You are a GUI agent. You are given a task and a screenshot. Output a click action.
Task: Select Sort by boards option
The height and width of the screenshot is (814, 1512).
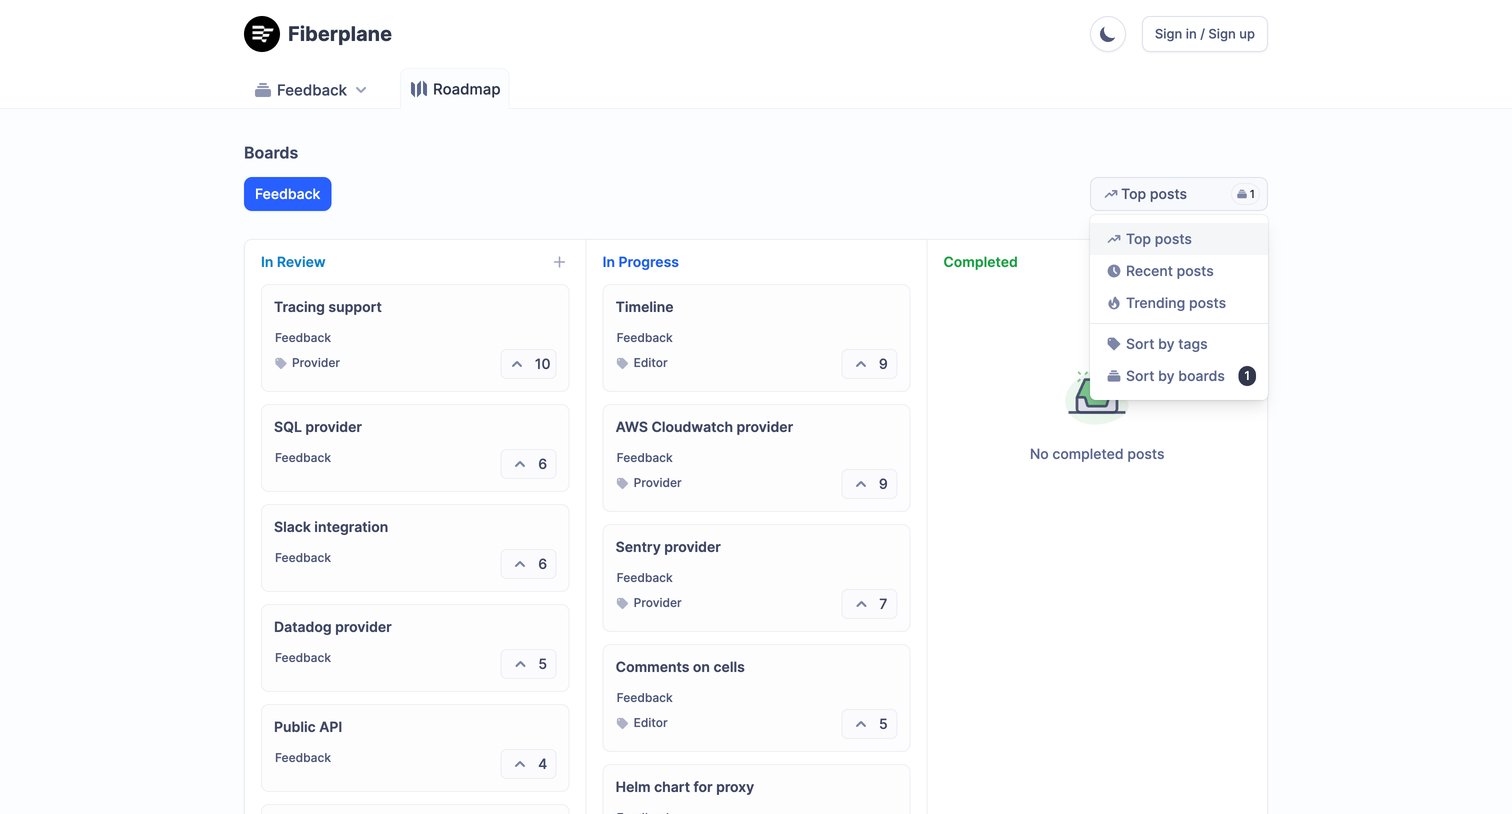pos(1178,376)
